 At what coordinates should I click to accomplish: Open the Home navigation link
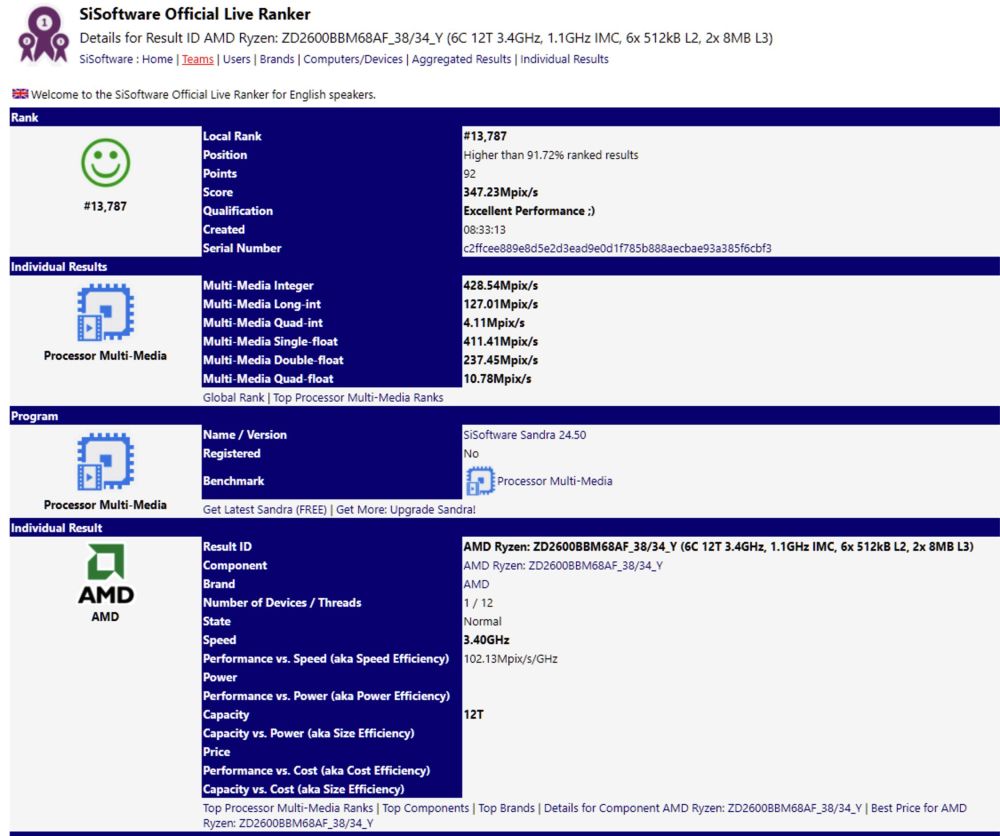157,59
